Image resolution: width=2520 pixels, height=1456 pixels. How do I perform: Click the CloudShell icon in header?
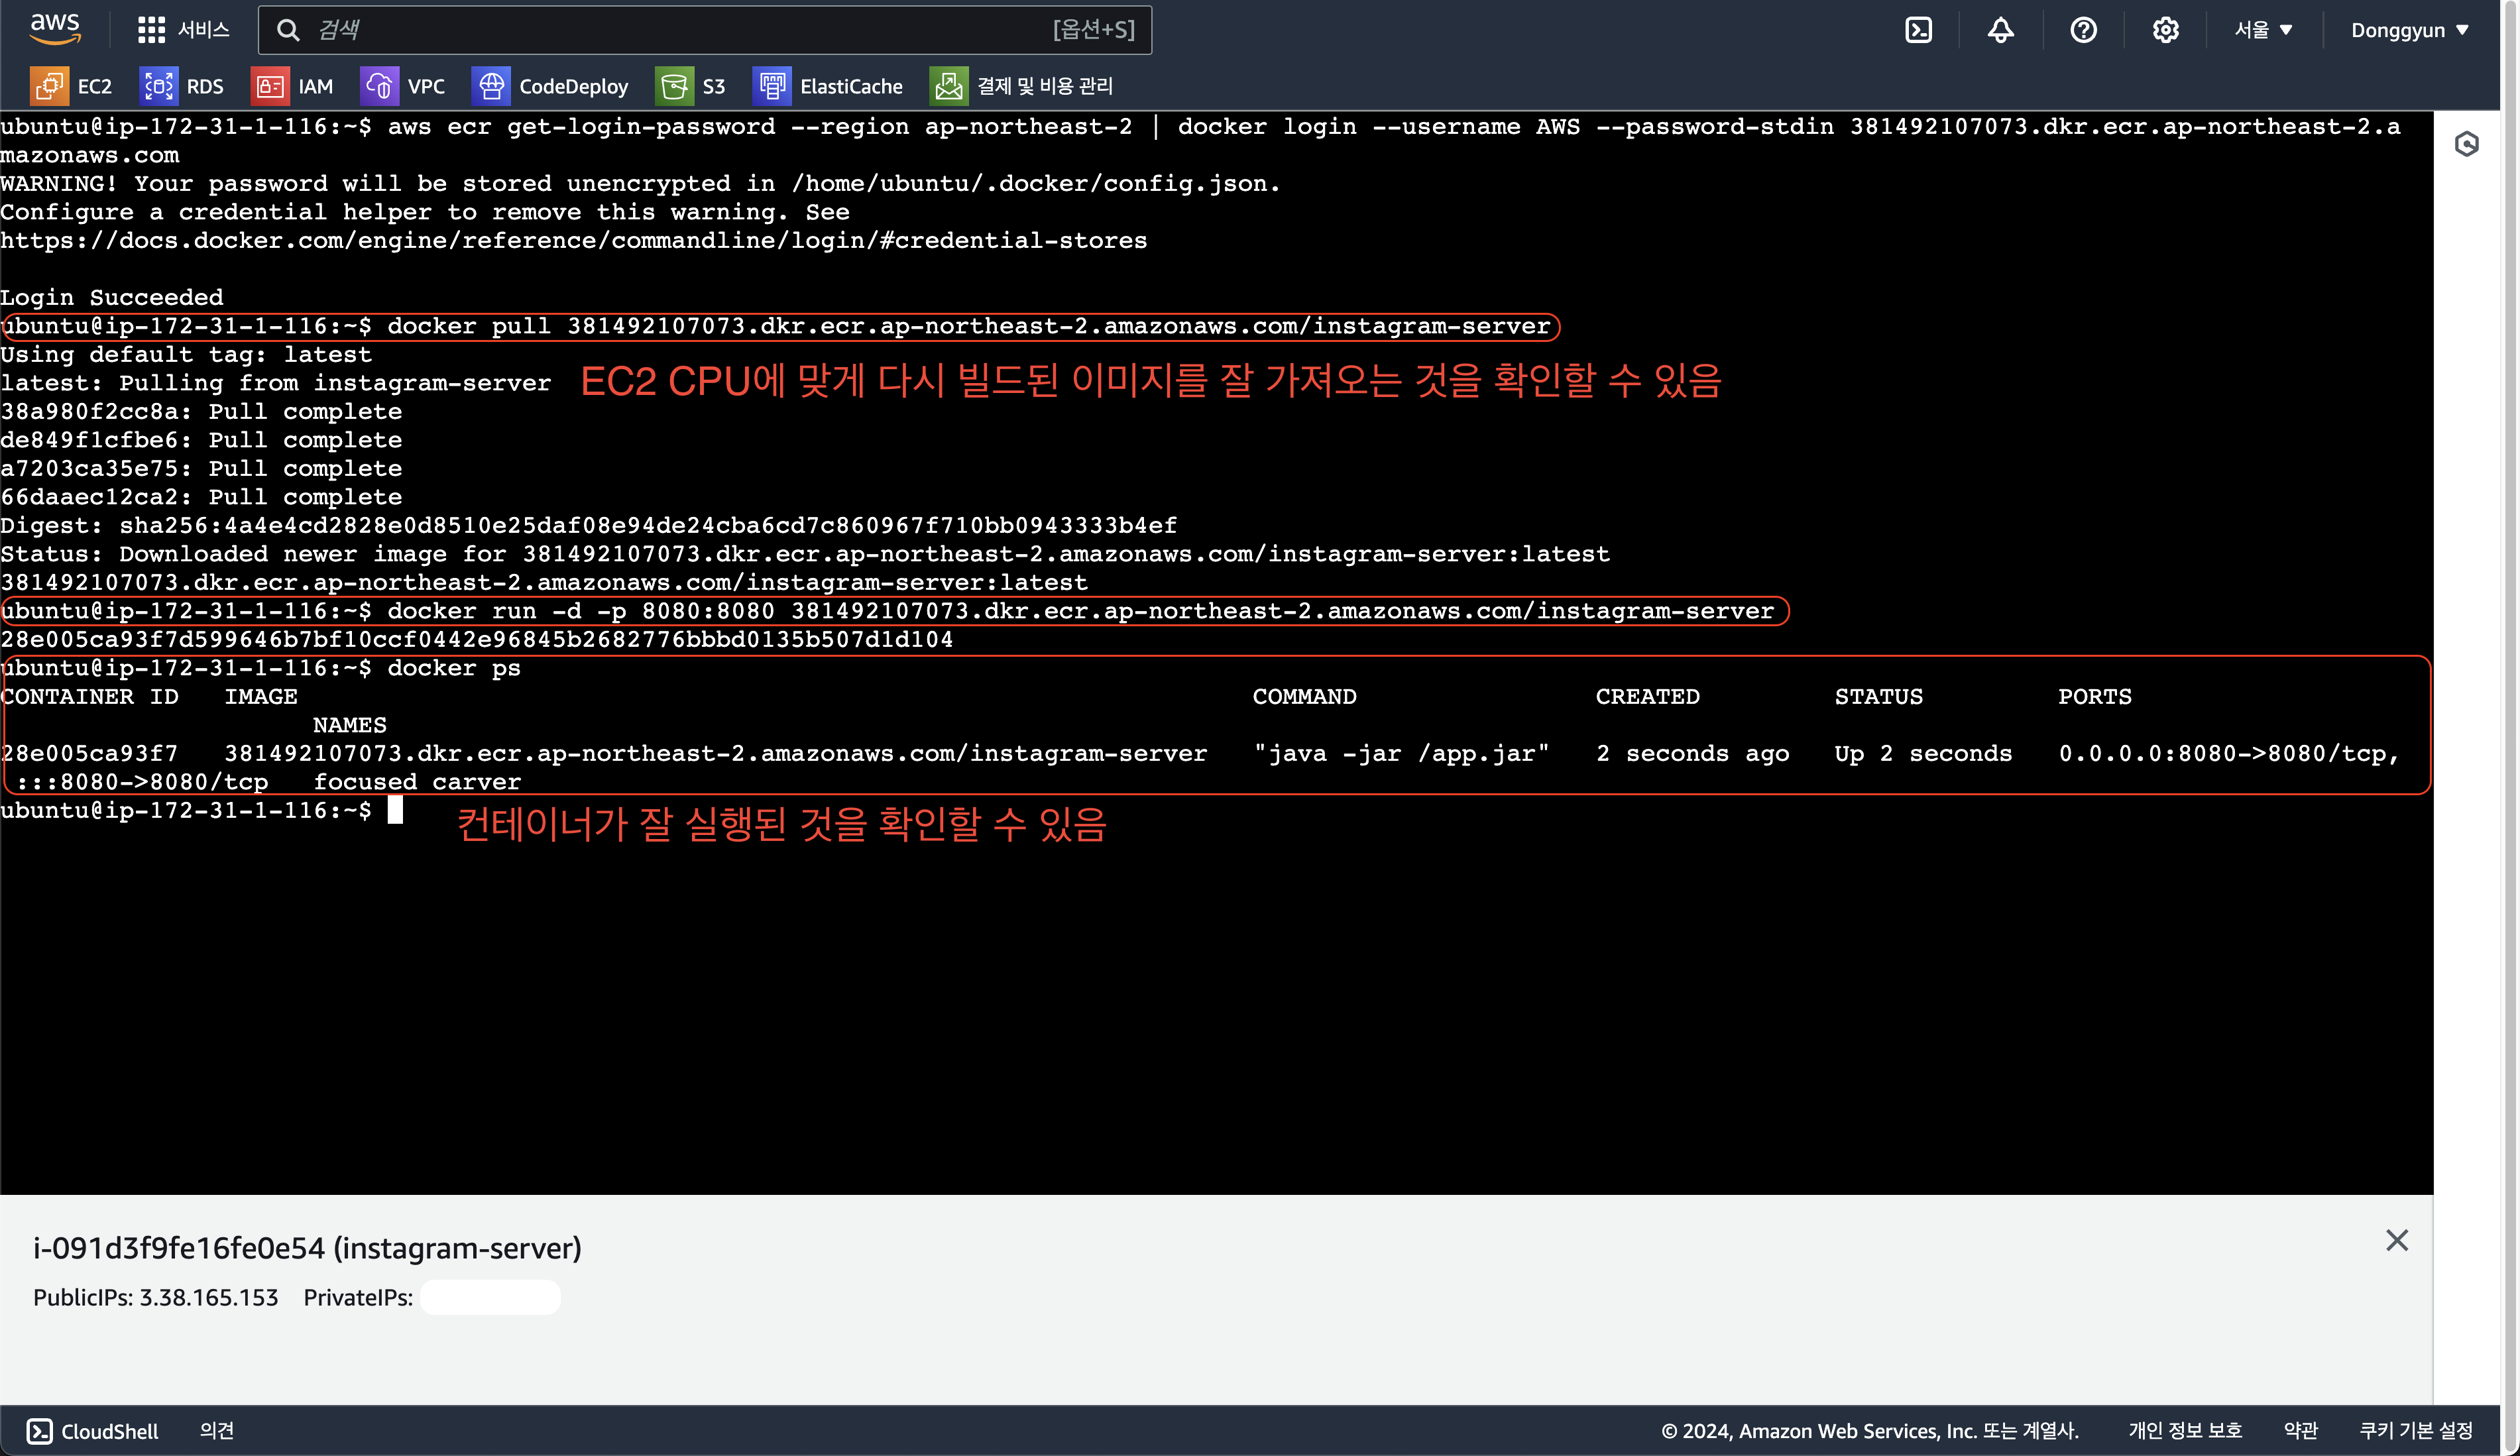1918,30
